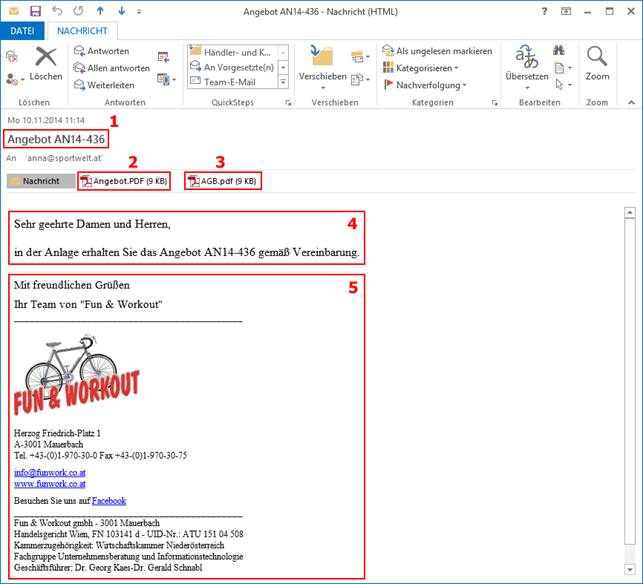The height and width of the screenshot is (584, 643).
Task: Click the save icon in title bar
Action: 35,11
